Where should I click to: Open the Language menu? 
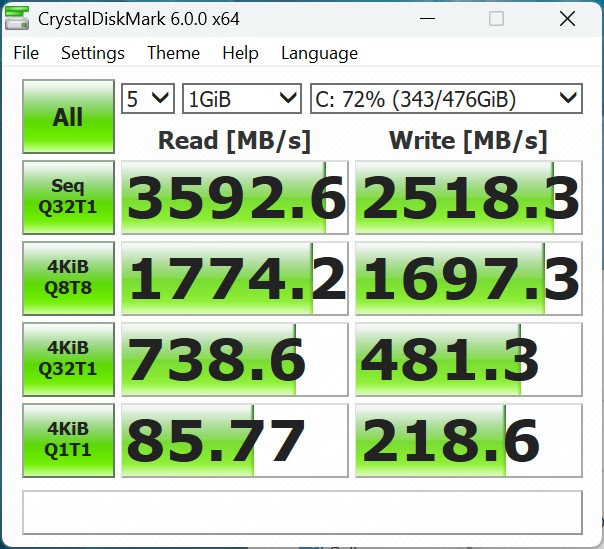(x=319, y=53)
